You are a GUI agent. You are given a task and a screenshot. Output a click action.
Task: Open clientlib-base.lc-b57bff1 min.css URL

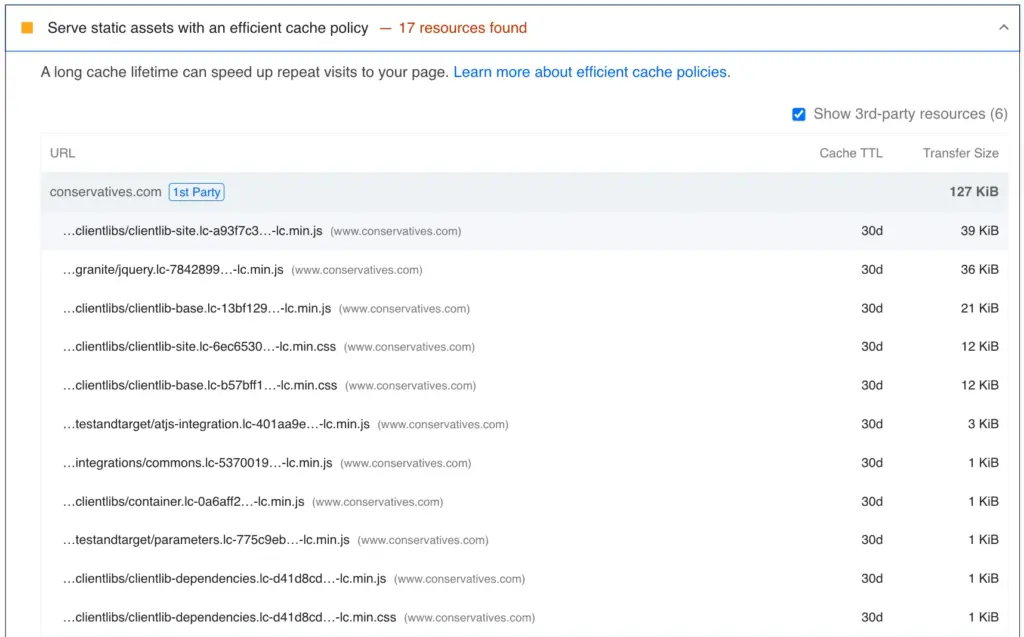click(200, 385)
